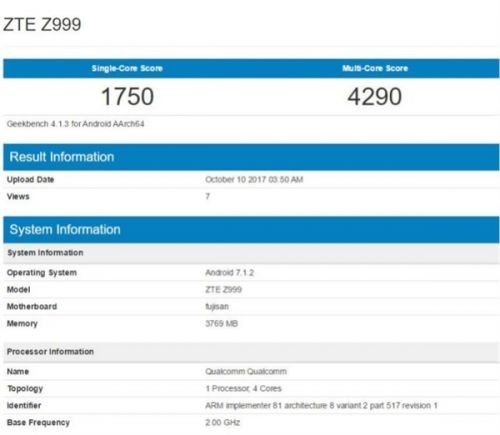
Task: Click the Operating System value Android 7.1.2
Action: click(230, 273)
